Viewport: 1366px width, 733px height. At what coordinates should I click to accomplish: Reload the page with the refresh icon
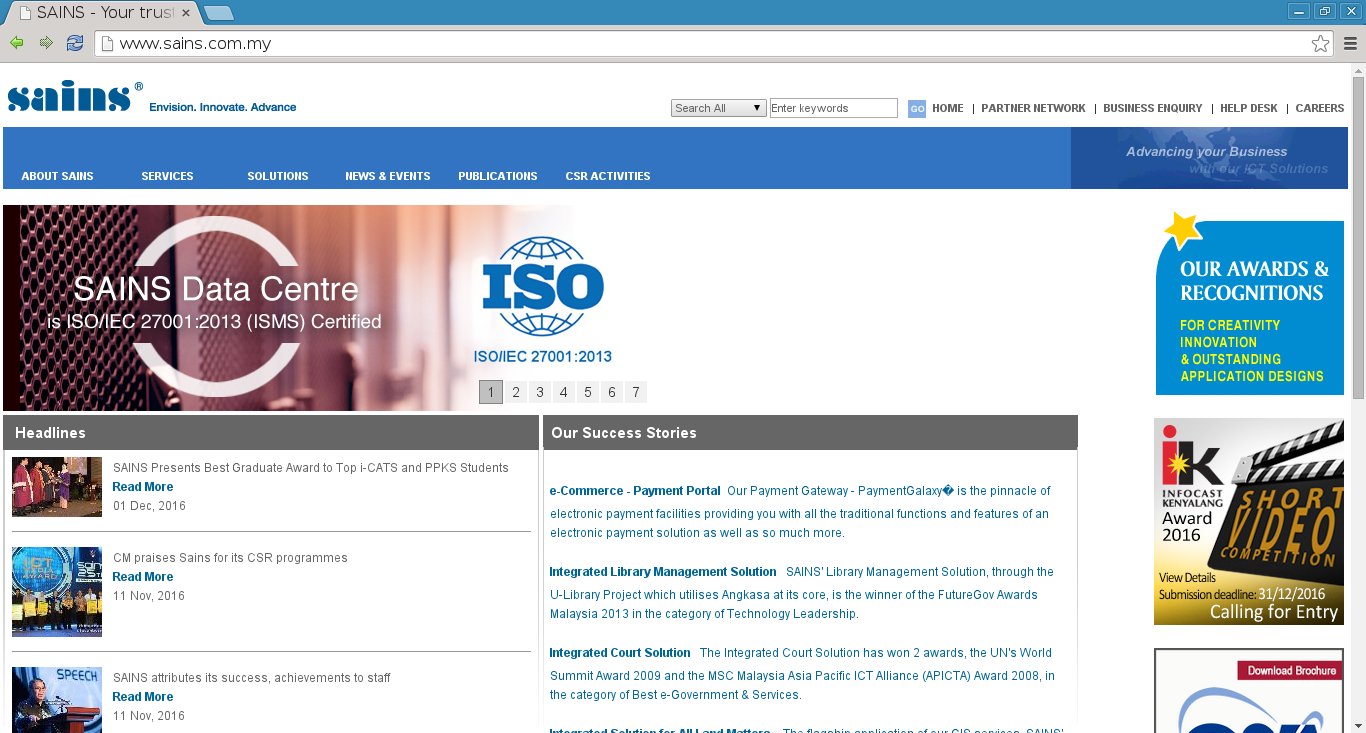point(75,43)
